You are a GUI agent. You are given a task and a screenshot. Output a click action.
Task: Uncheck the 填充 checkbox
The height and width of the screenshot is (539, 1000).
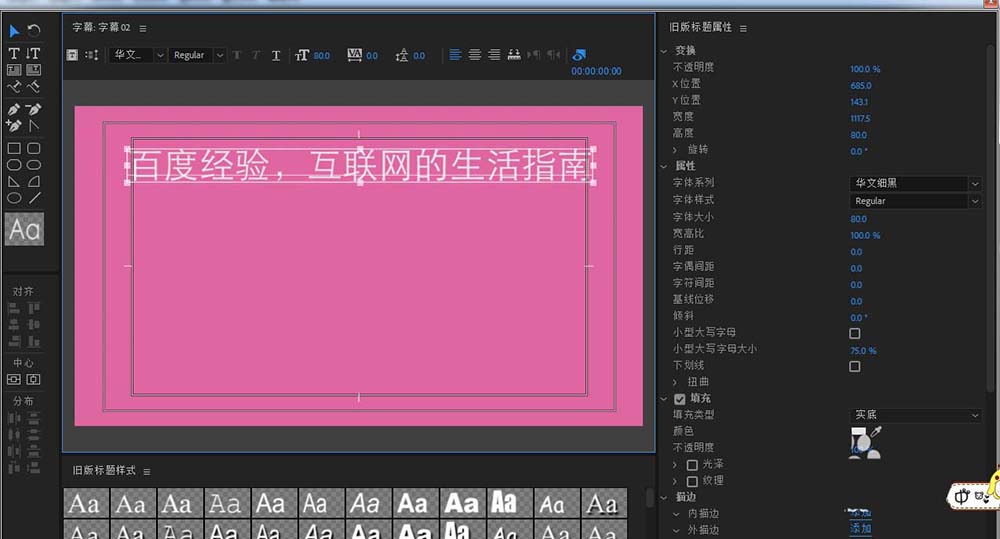(x=679, y=399)
